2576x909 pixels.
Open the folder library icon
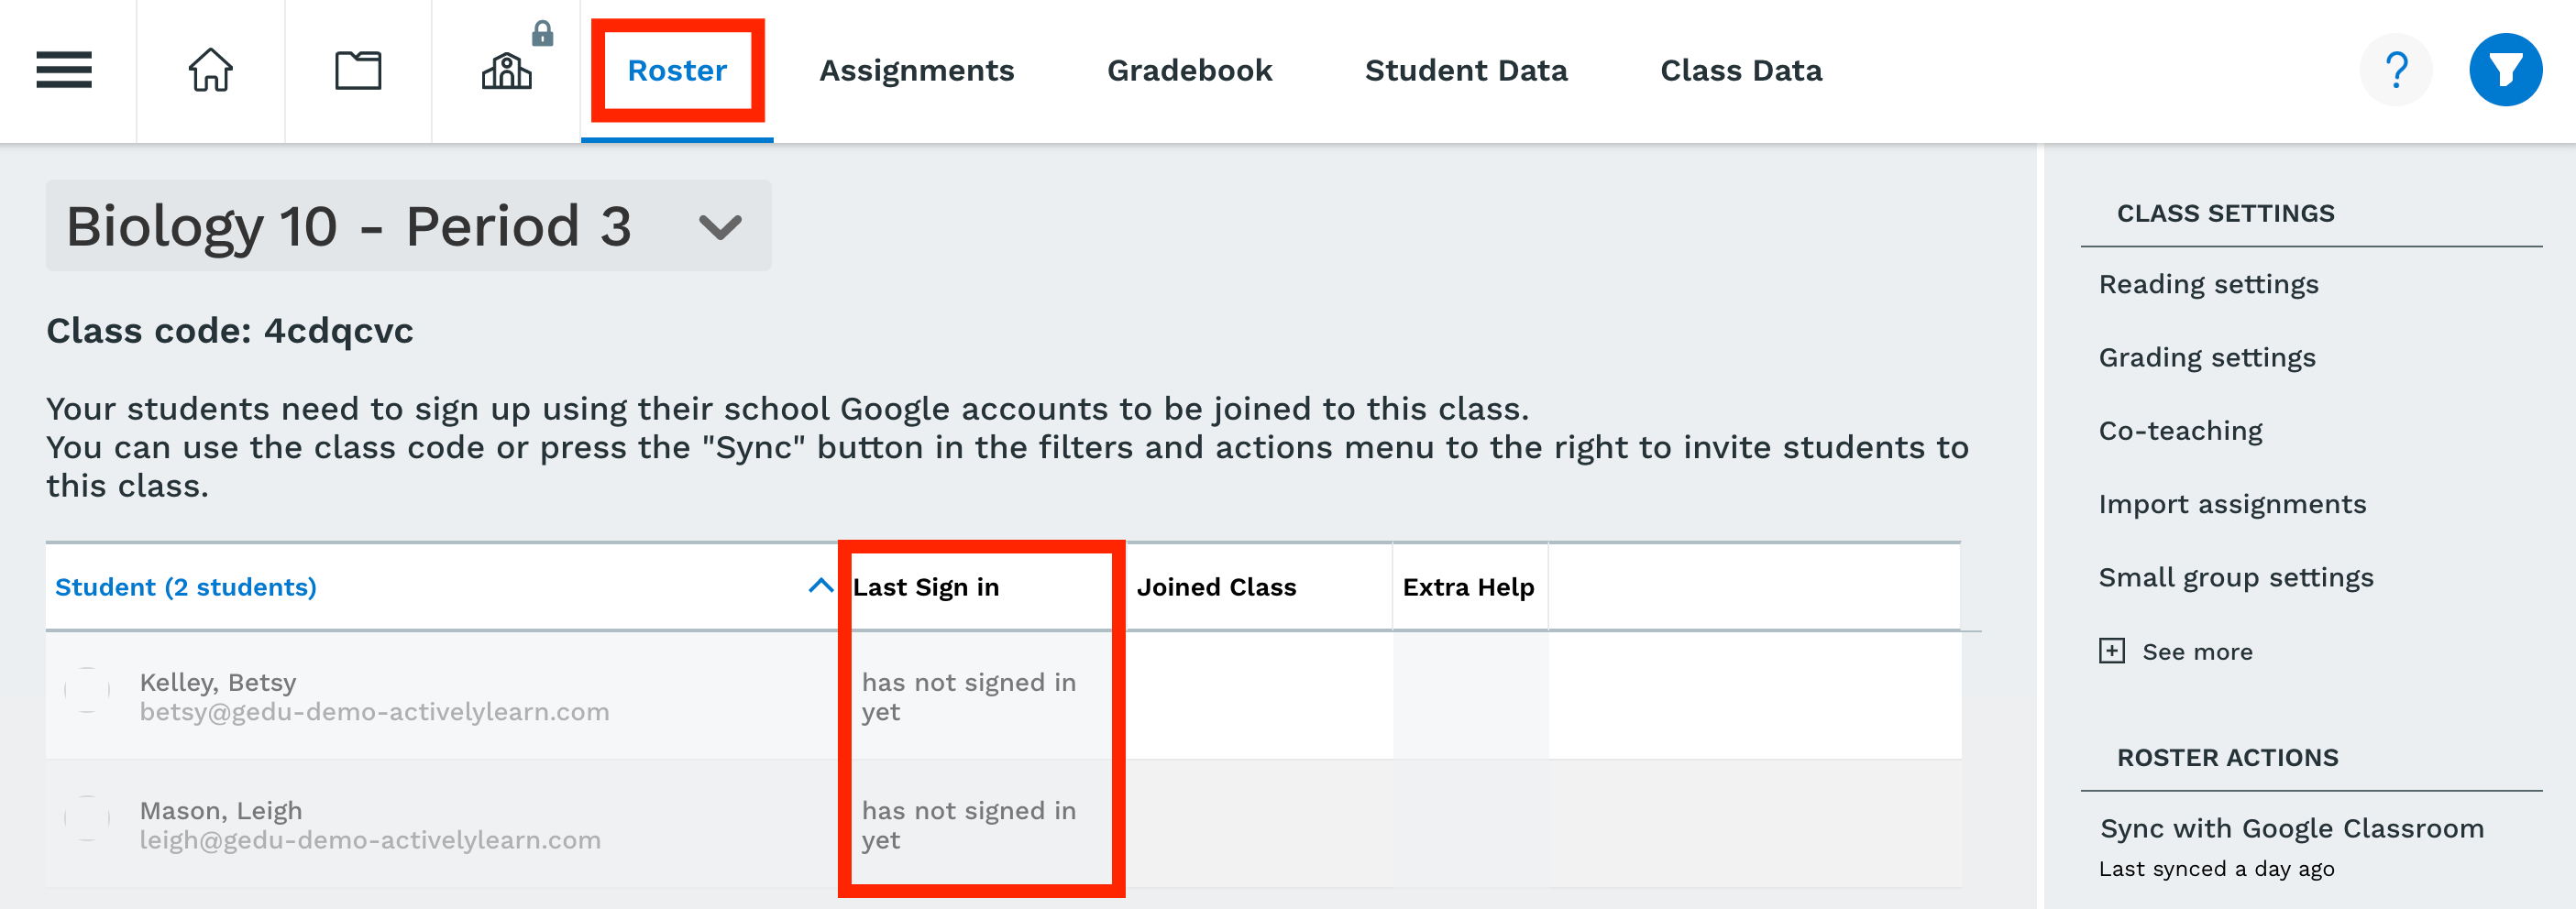click(358, 70)
